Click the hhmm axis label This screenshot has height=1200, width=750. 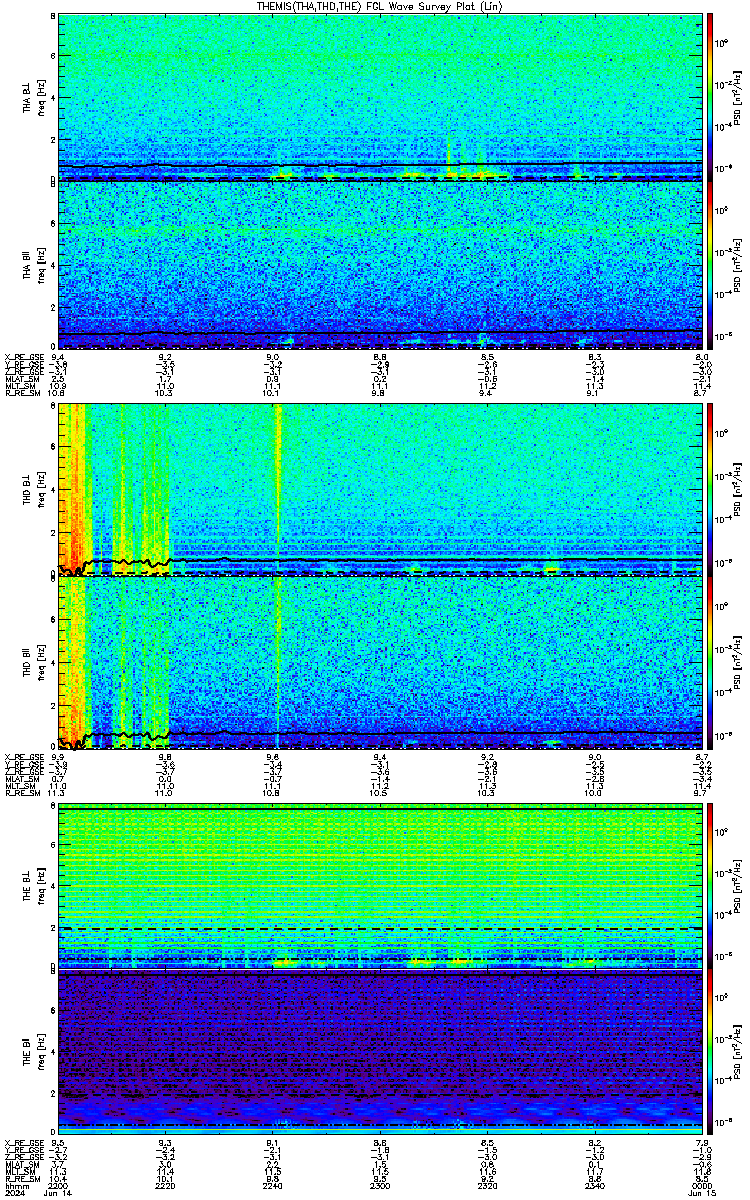point(15,1187)
